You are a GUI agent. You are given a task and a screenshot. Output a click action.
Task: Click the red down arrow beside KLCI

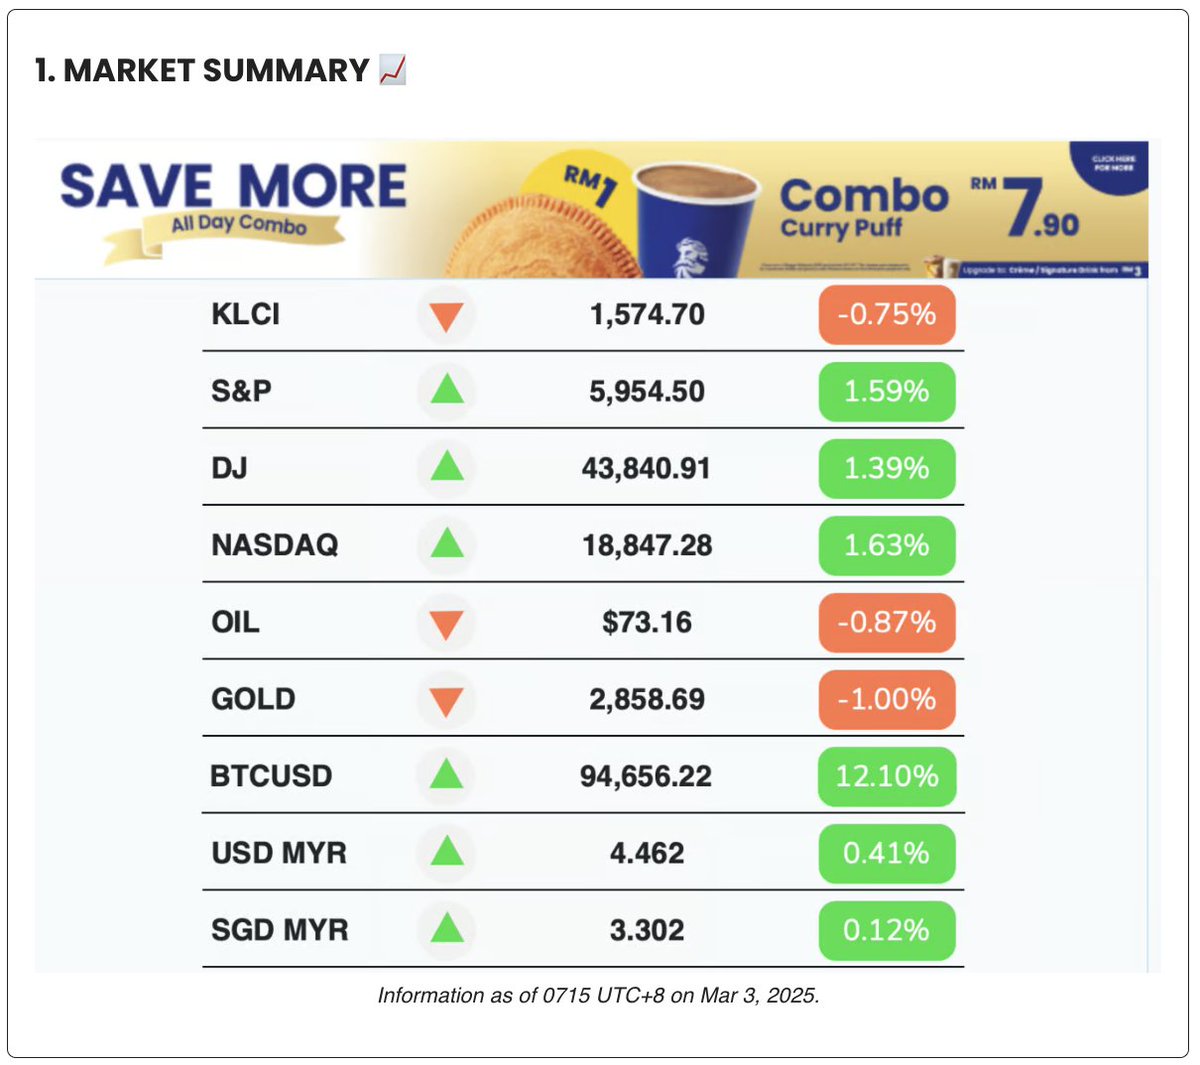pyautogui.click(x=446, y=315)
